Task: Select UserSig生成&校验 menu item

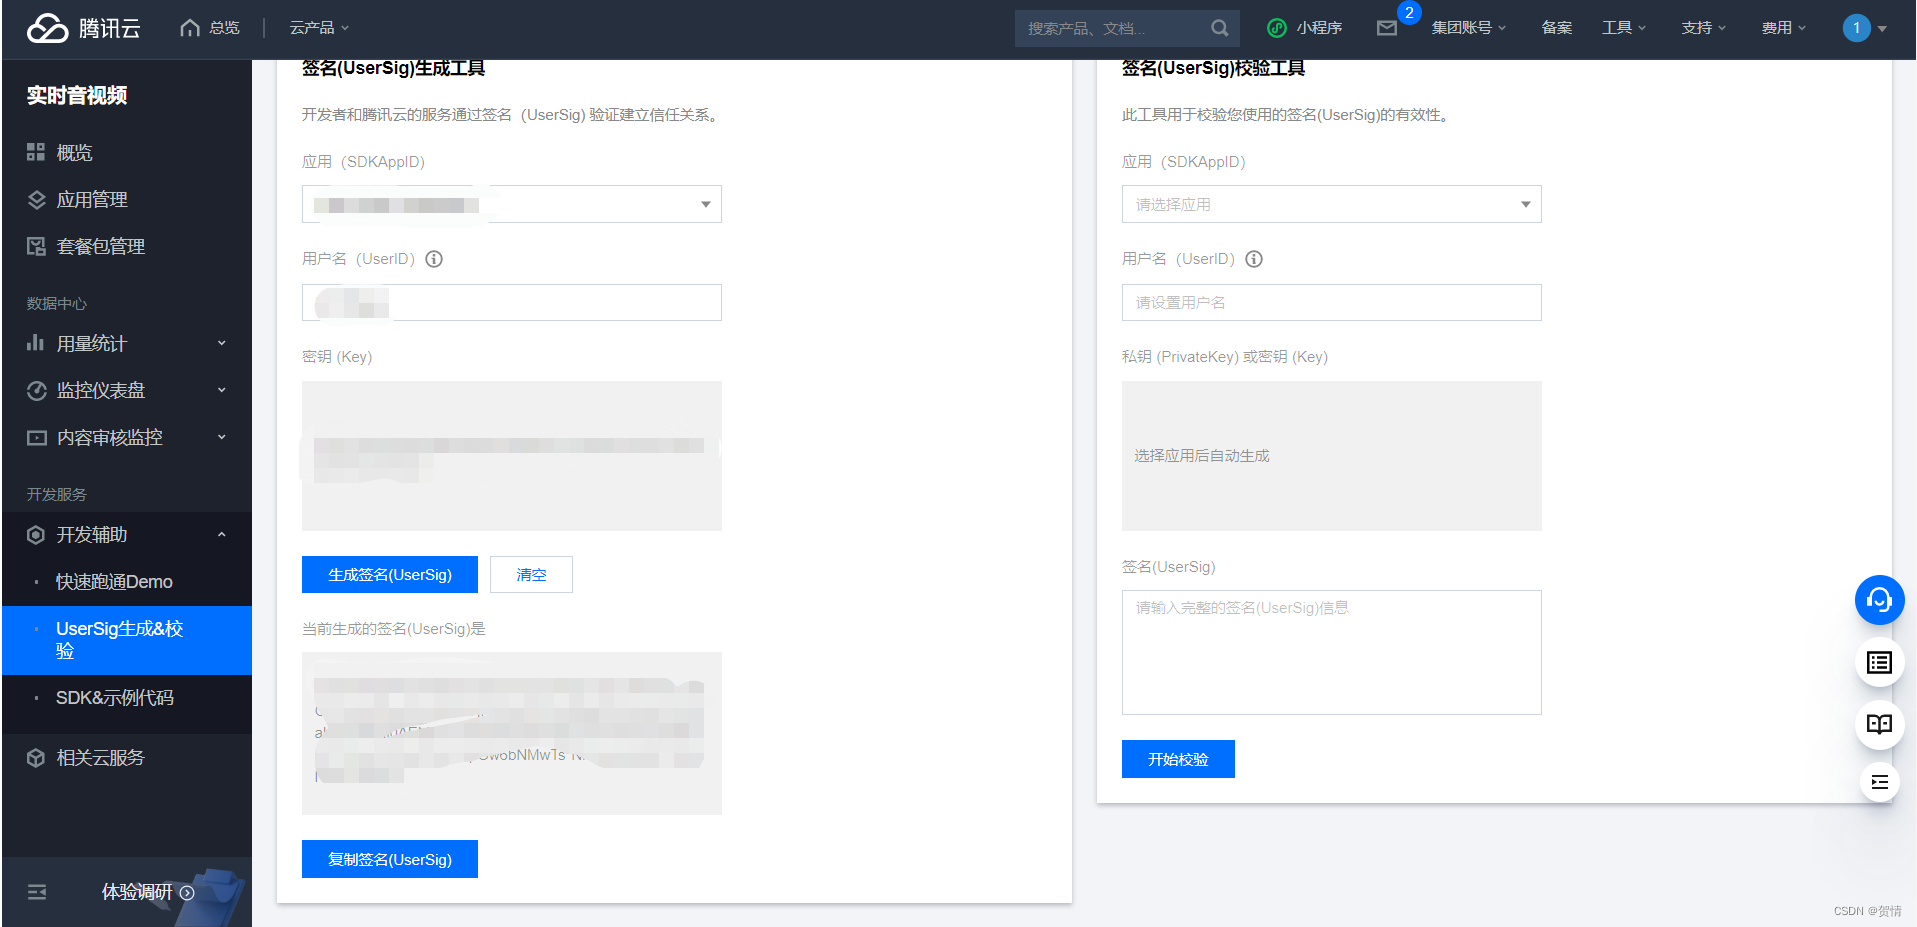Action: coord(127,640)
